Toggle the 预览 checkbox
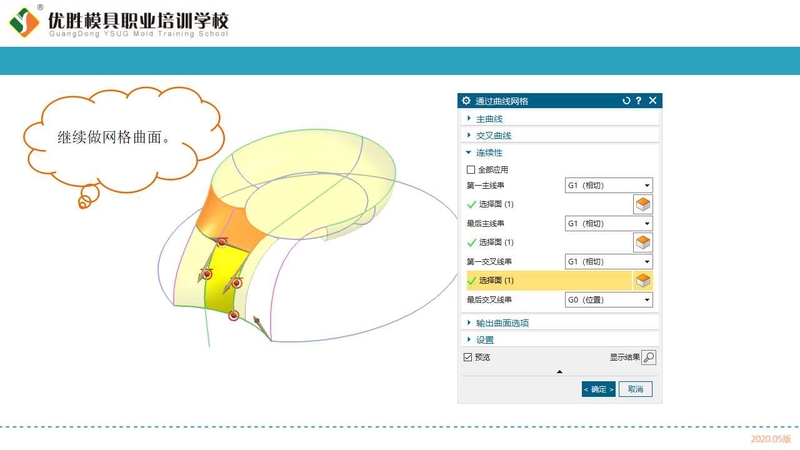Screen dimensions: 800x450 tap(468, 357)
